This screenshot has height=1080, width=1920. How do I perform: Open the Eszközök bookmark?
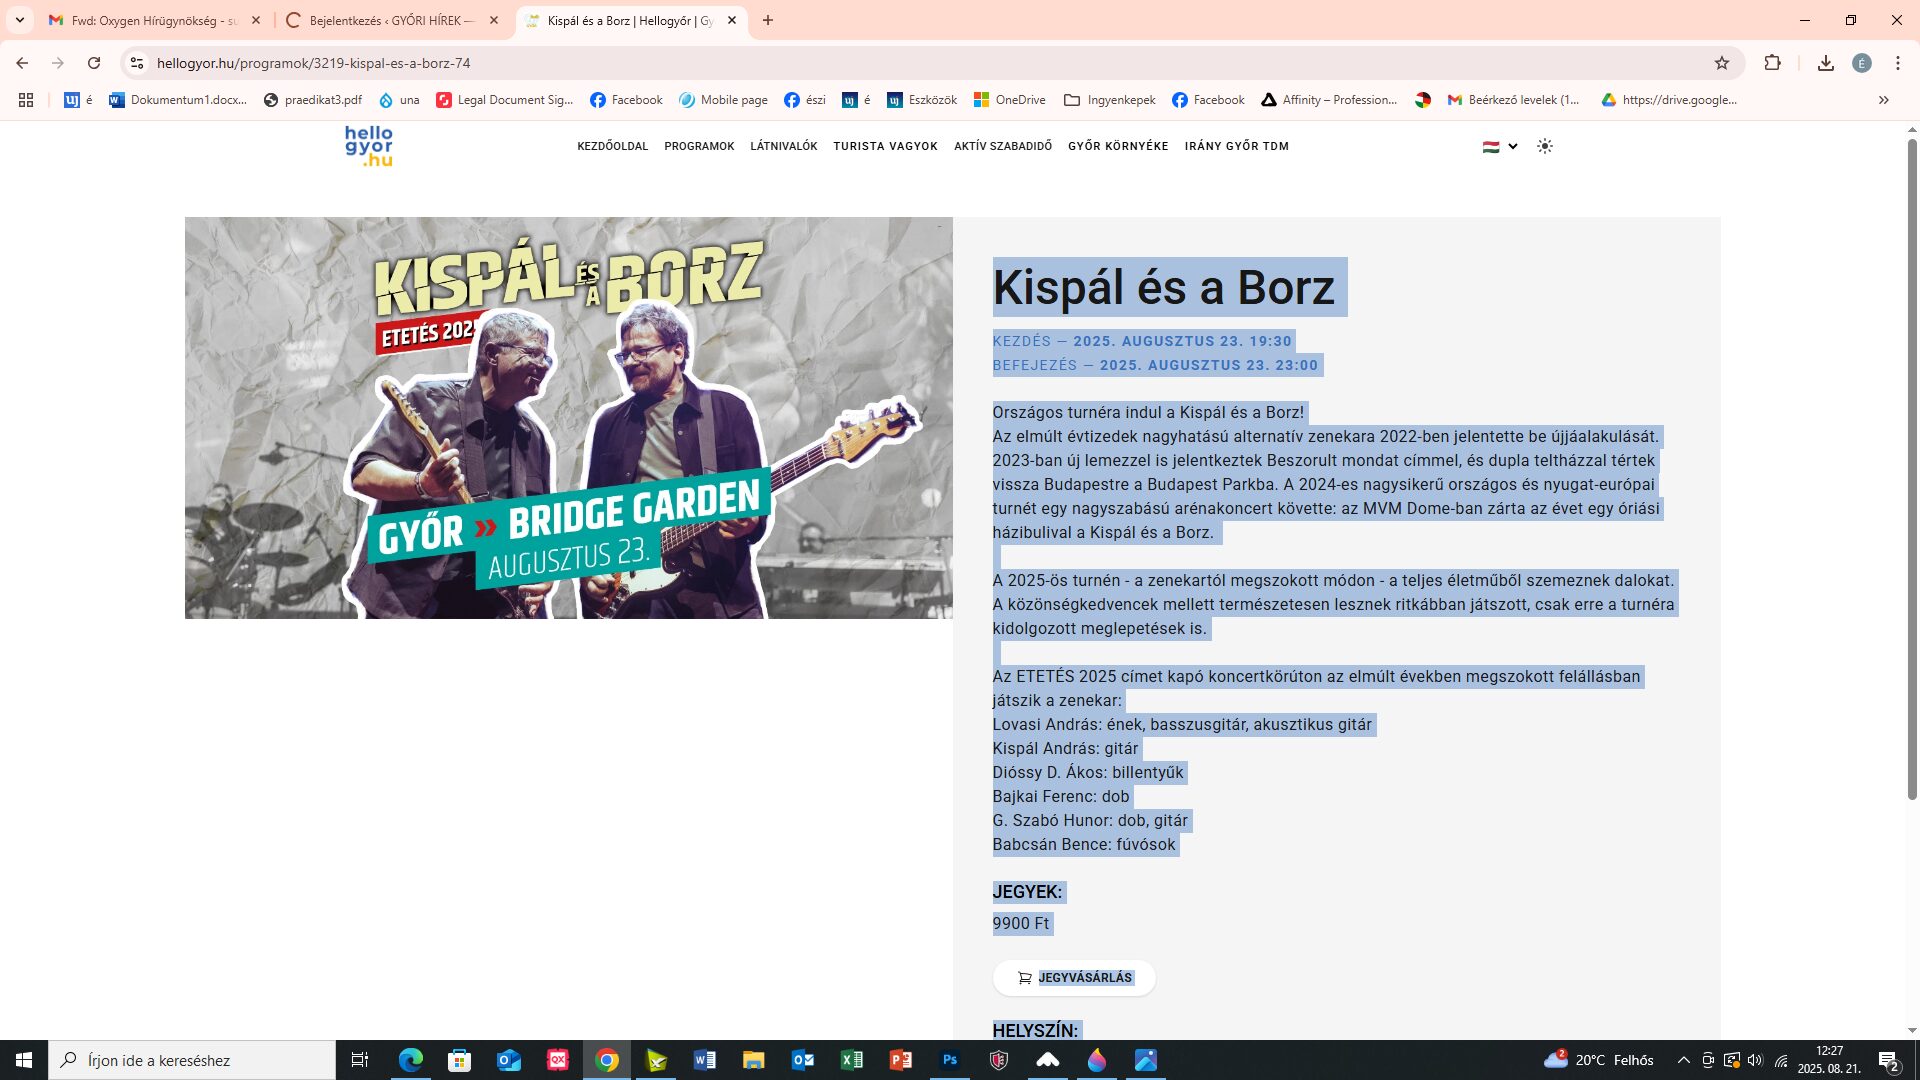(x=922, y=100)
